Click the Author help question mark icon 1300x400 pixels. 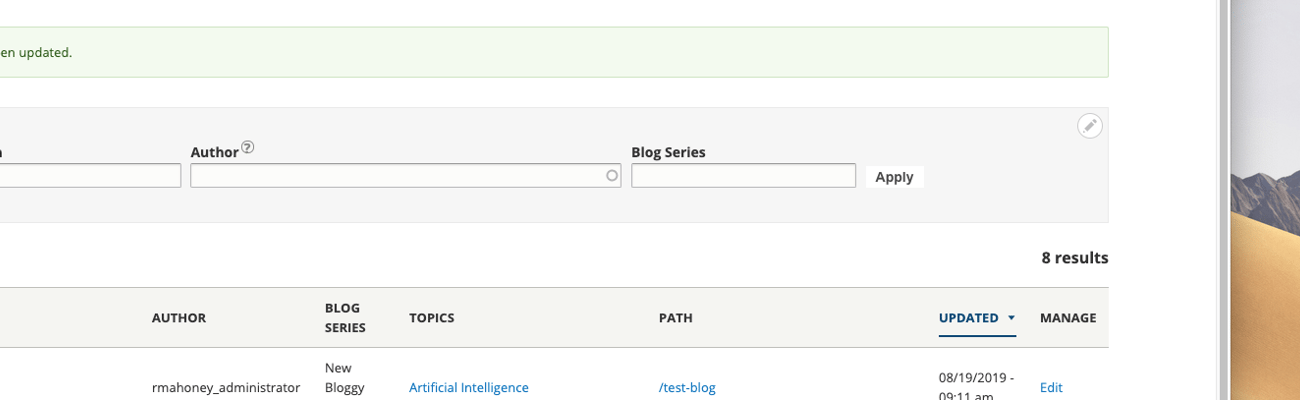[248, 147]
